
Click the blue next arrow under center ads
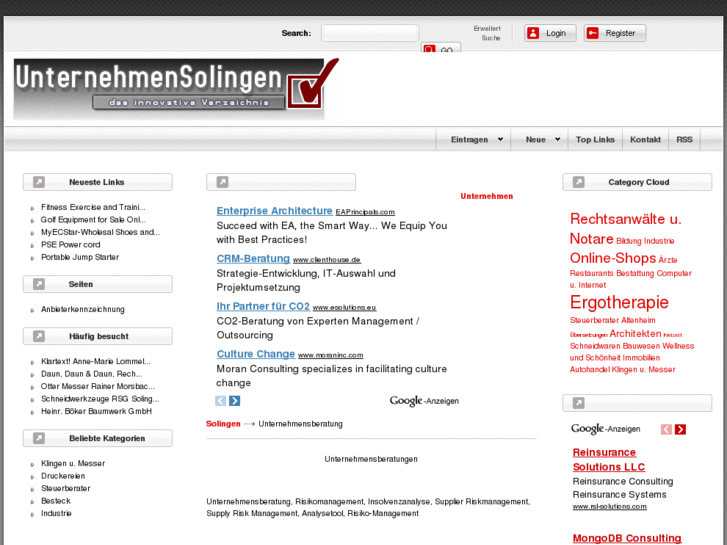(235, 401)
